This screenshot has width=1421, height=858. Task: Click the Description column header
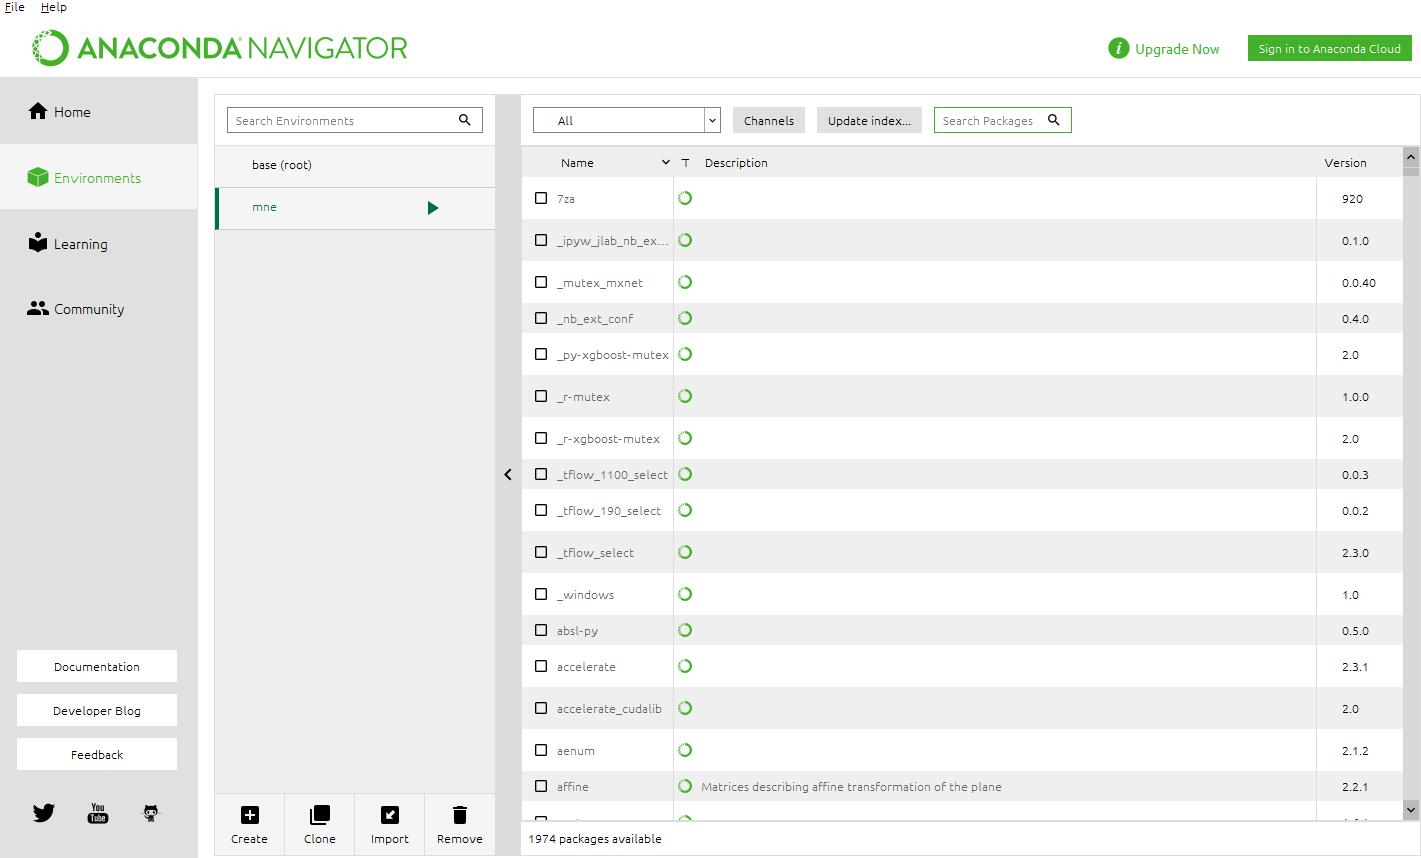[x=736, y=162]
